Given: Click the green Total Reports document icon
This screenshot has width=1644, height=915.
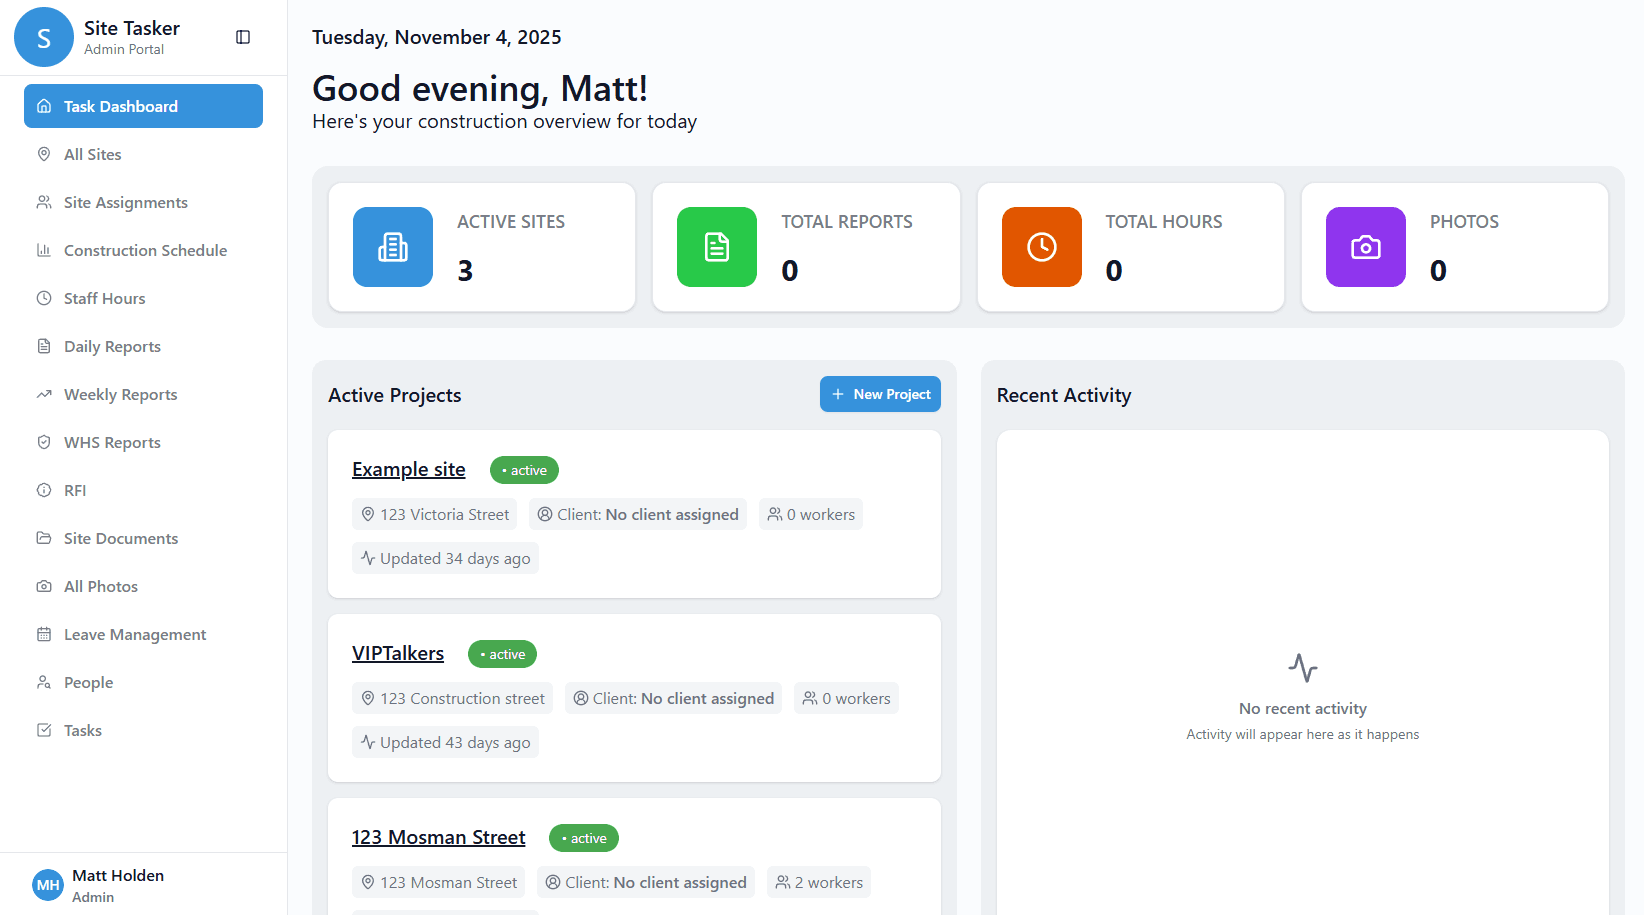Looking at the screenshot, I should [716, 247].
